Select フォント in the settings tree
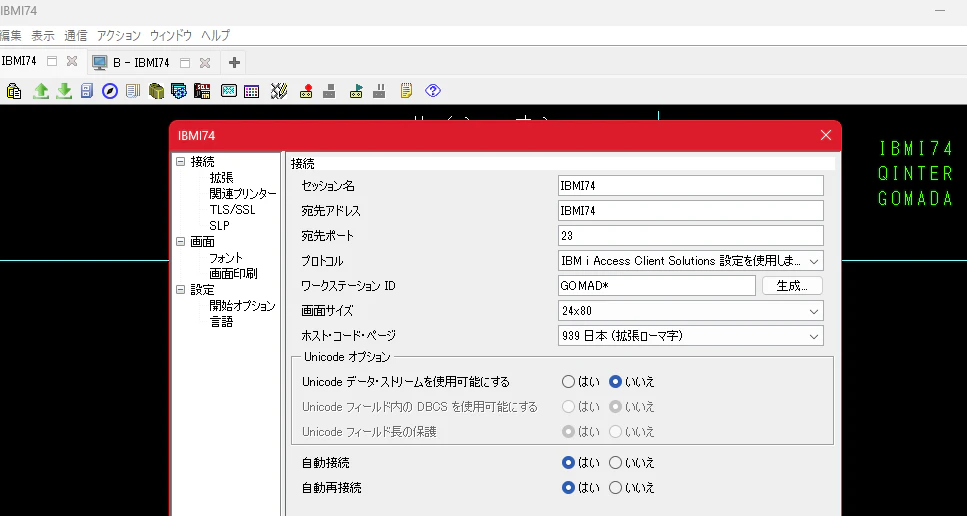 [x=226, y=258]
